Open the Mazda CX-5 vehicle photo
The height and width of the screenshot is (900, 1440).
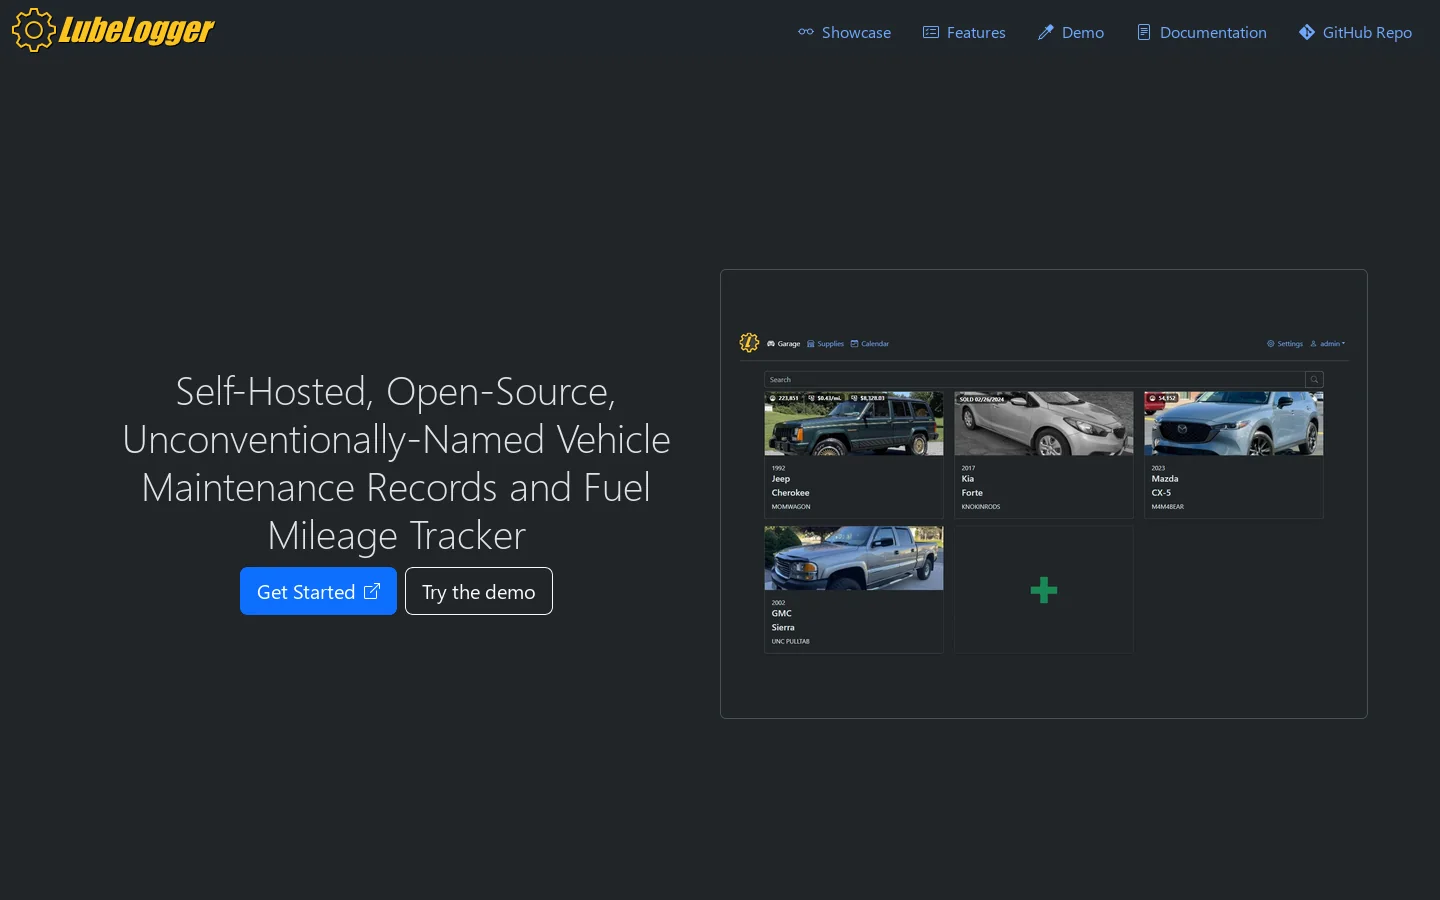[x=1234, y=424]
